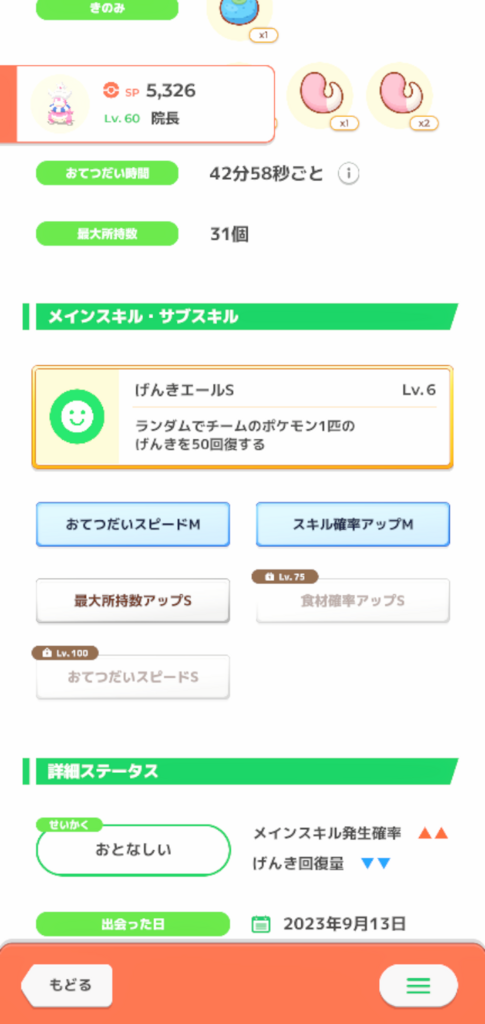Open the hamburger menu button
The height and width of the screenshot is (1024, 485).
[418, 985]
